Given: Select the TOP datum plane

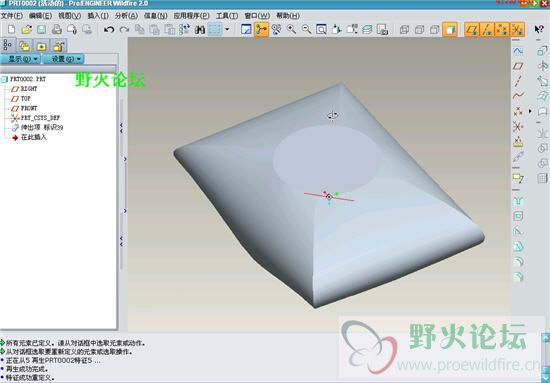Looking at the screenshot, I should [x=21, y=99].
